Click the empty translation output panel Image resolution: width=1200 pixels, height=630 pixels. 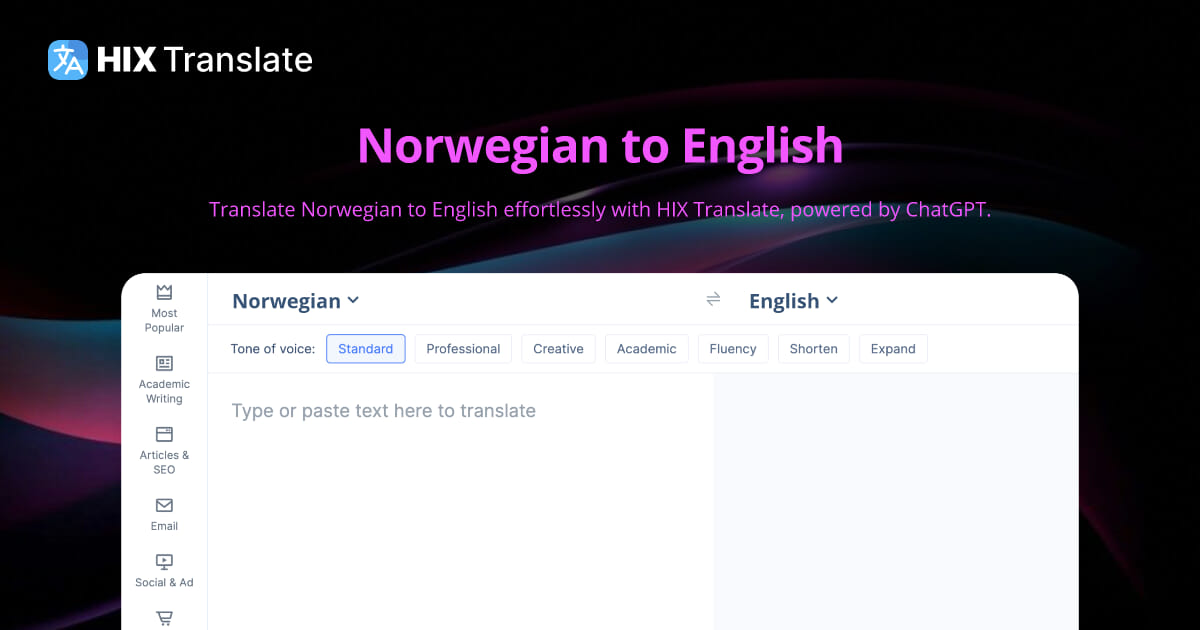point(895,500)
